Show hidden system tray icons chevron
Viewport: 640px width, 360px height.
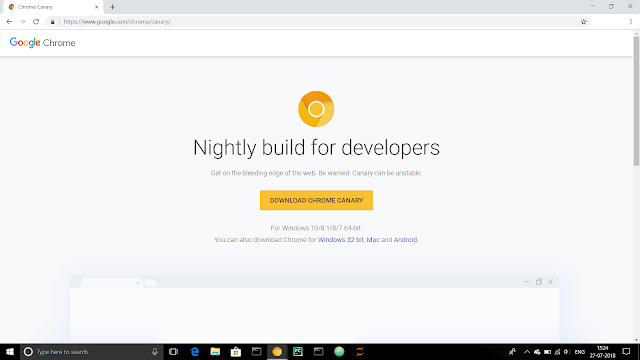tap(527, 351)
